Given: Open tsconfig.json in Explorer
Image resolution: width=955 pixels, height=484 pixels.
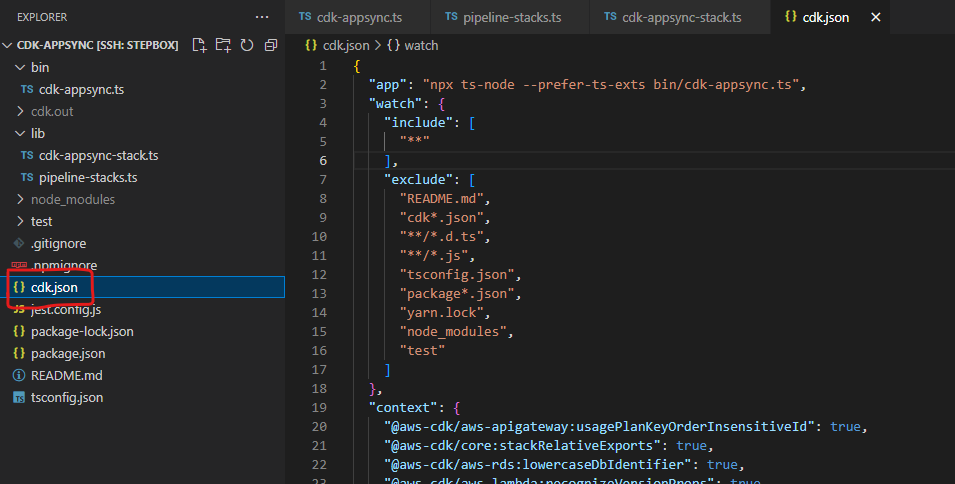Looking at the screenshot, I should click(x=67, y=398).
